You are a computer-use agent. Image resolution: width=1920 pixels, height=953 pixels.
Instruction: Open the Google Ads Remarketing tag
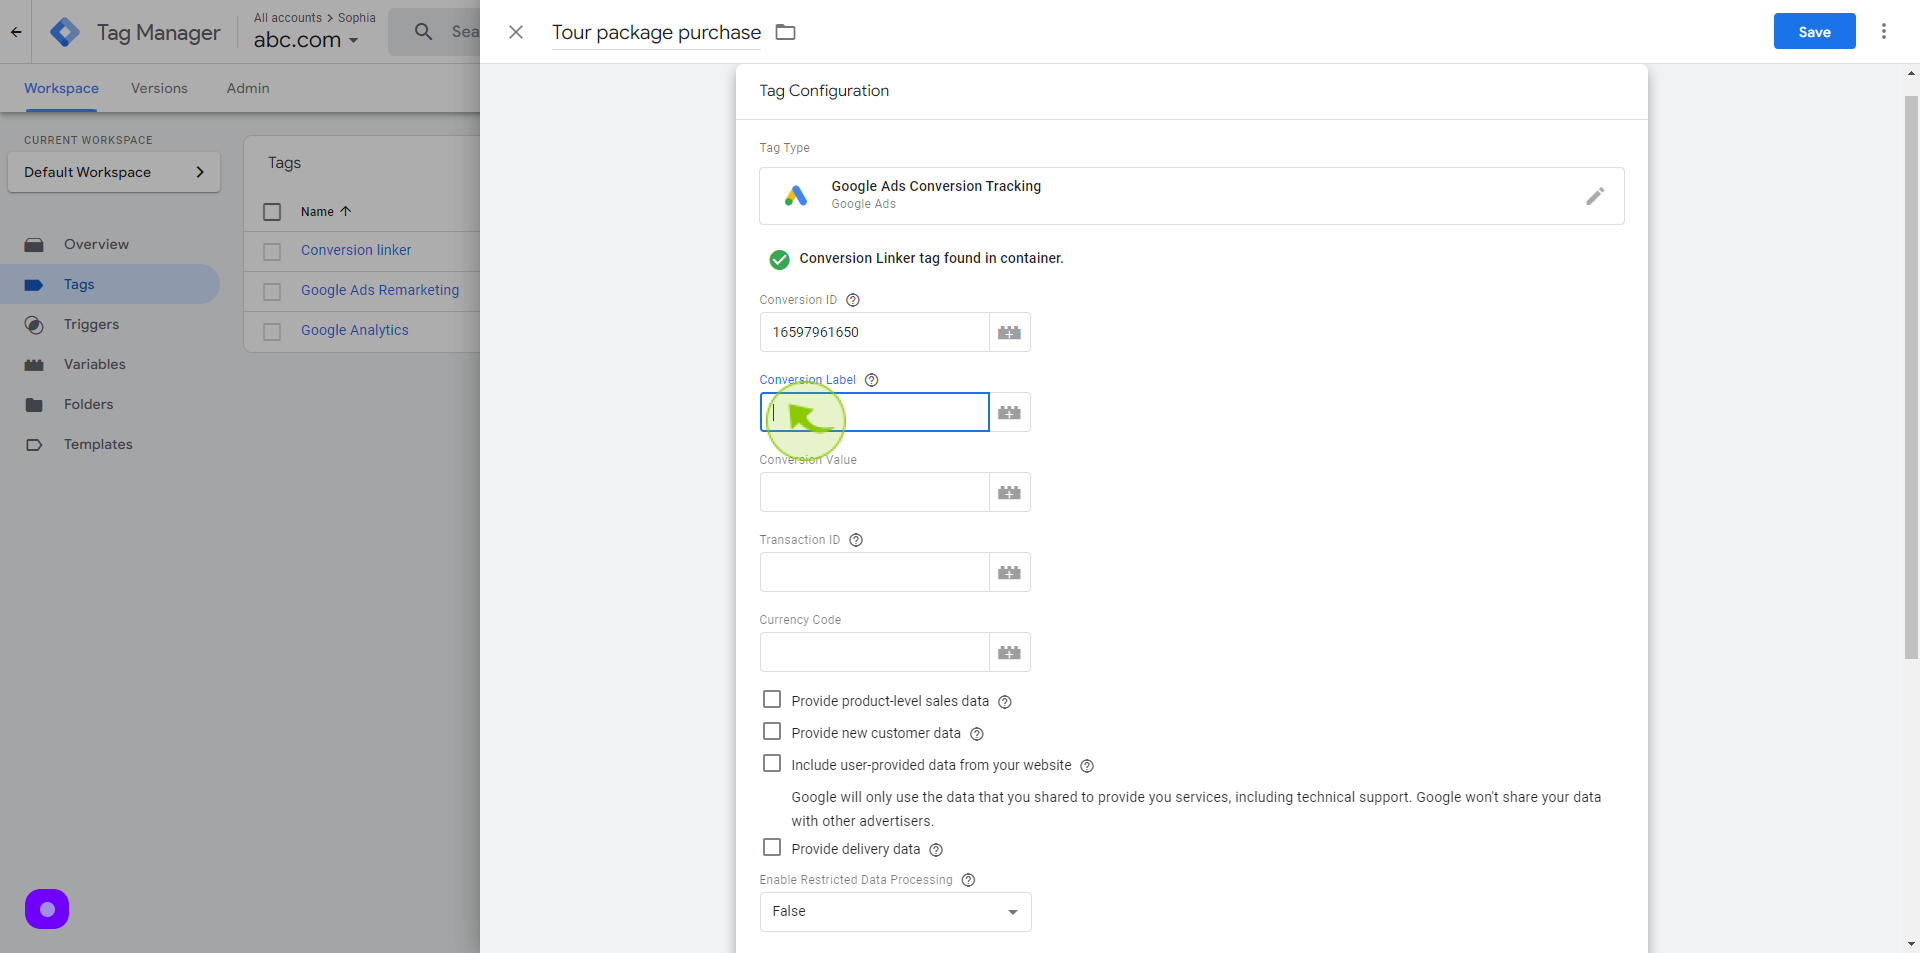[x=380, y=290]
